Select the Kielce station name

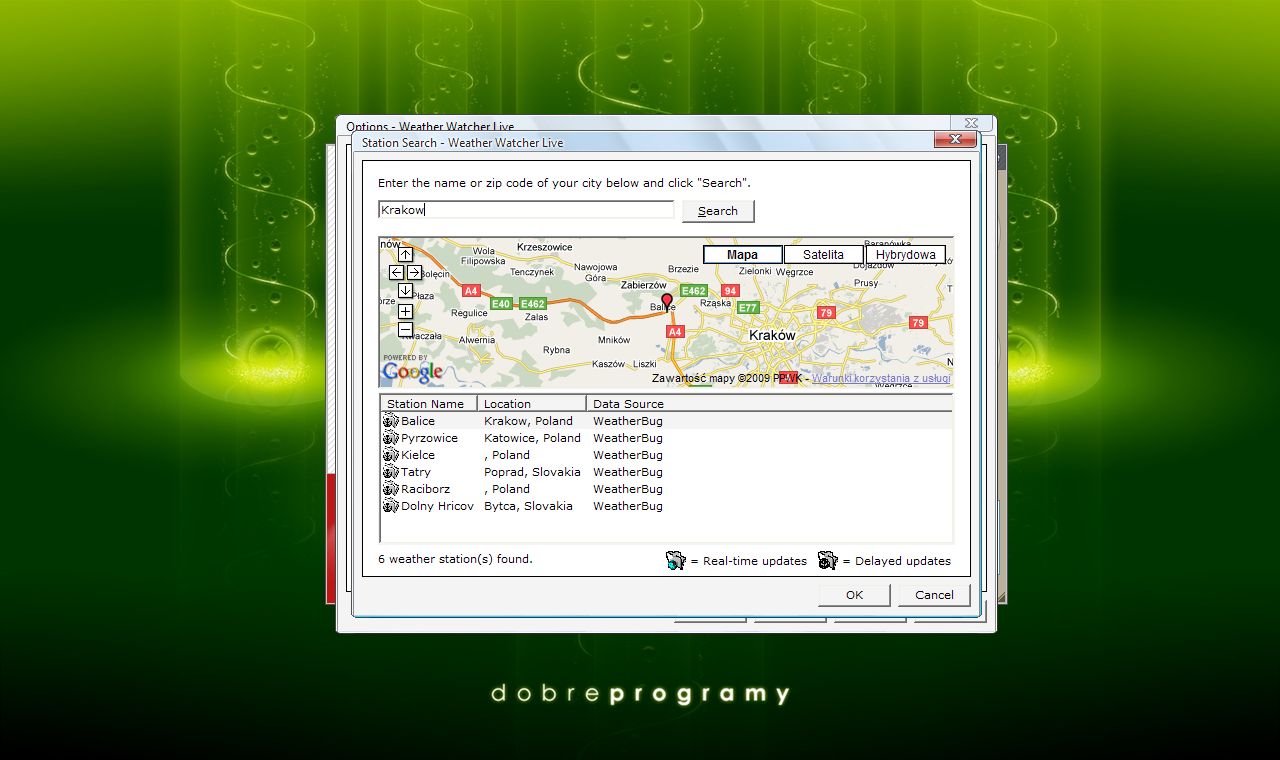coord(418,455)
